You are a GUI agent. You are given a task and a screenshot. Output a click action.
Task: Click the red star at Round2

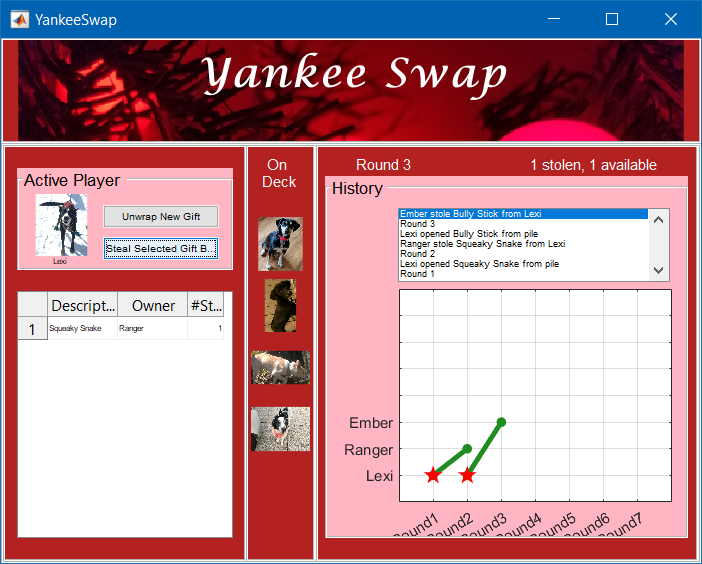(x=467, y=475)
